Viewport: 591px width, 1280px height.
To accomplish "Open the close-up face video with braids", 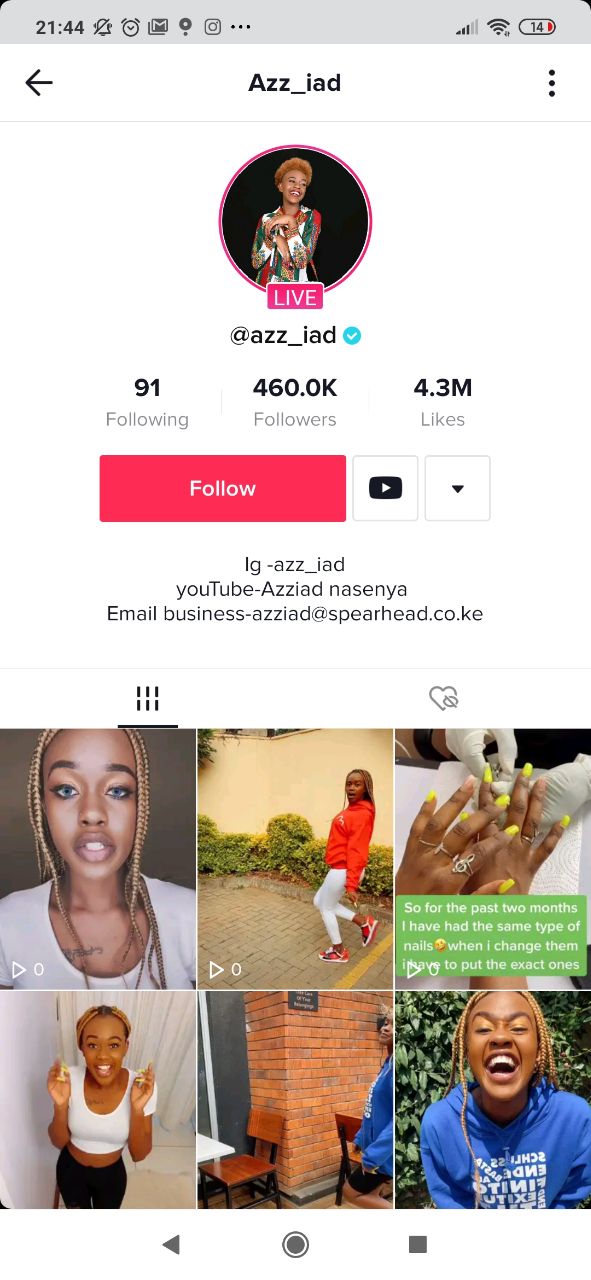I will (x=98, y=859).
